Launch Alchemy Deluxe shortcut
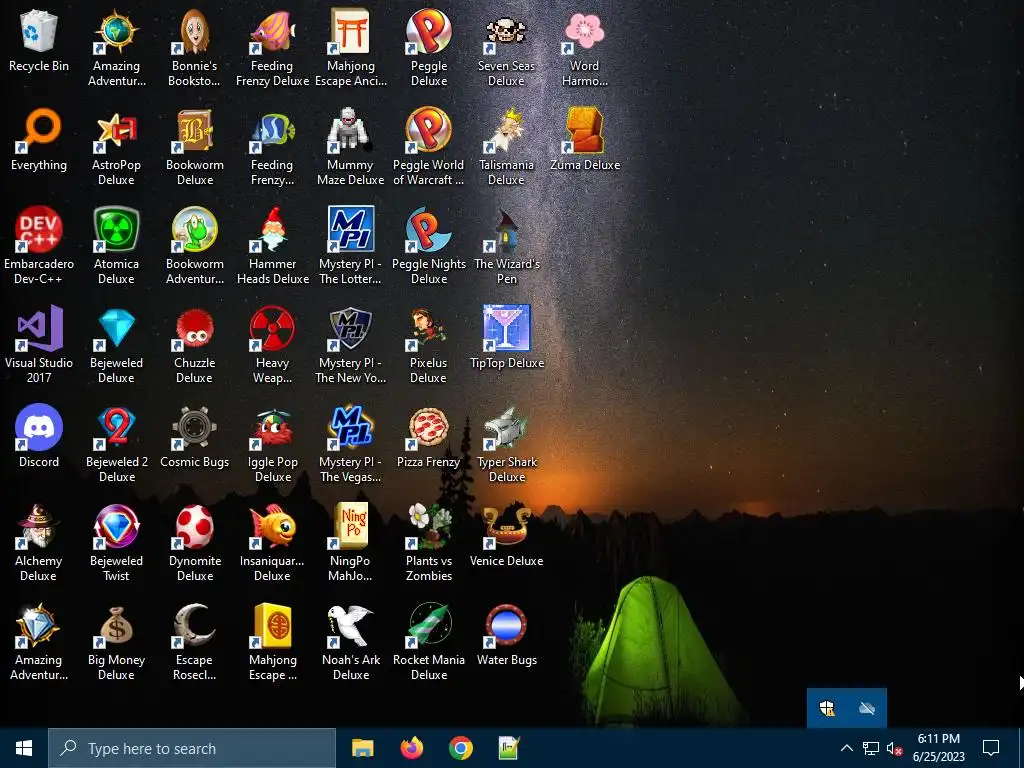 click(x=39, y=526)
